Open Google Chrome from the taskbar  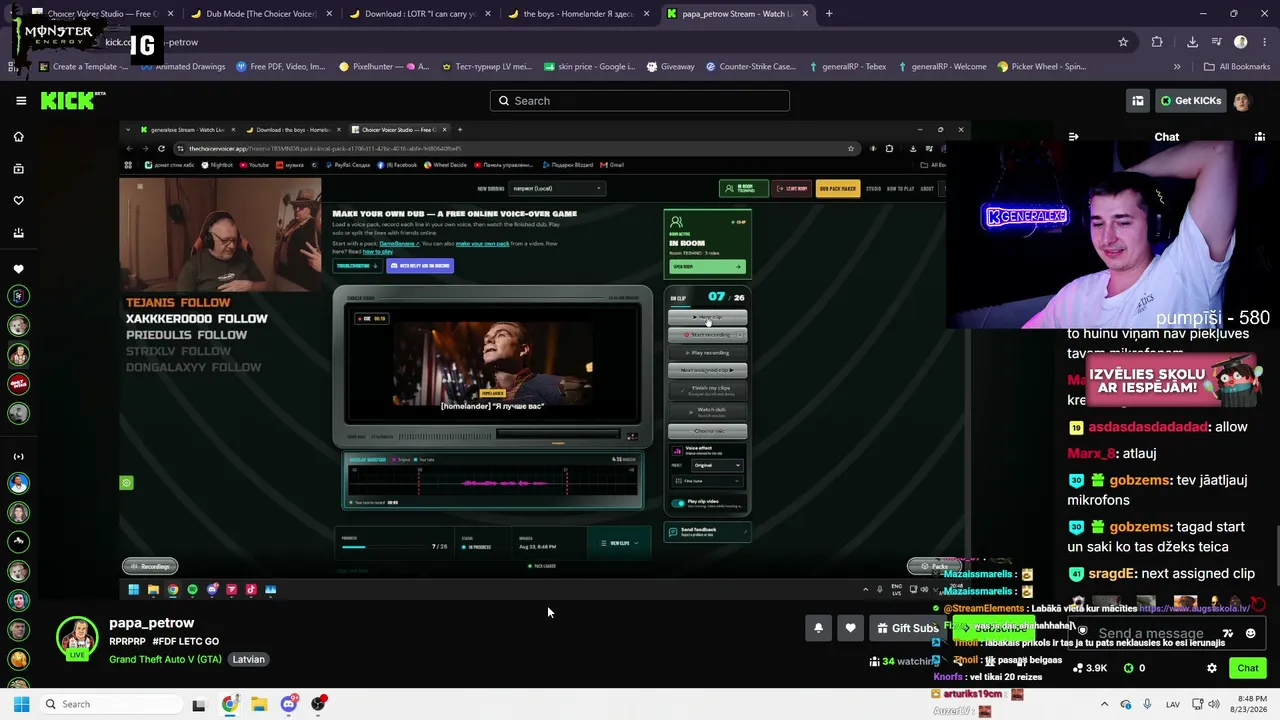click(x=229, y=704)
